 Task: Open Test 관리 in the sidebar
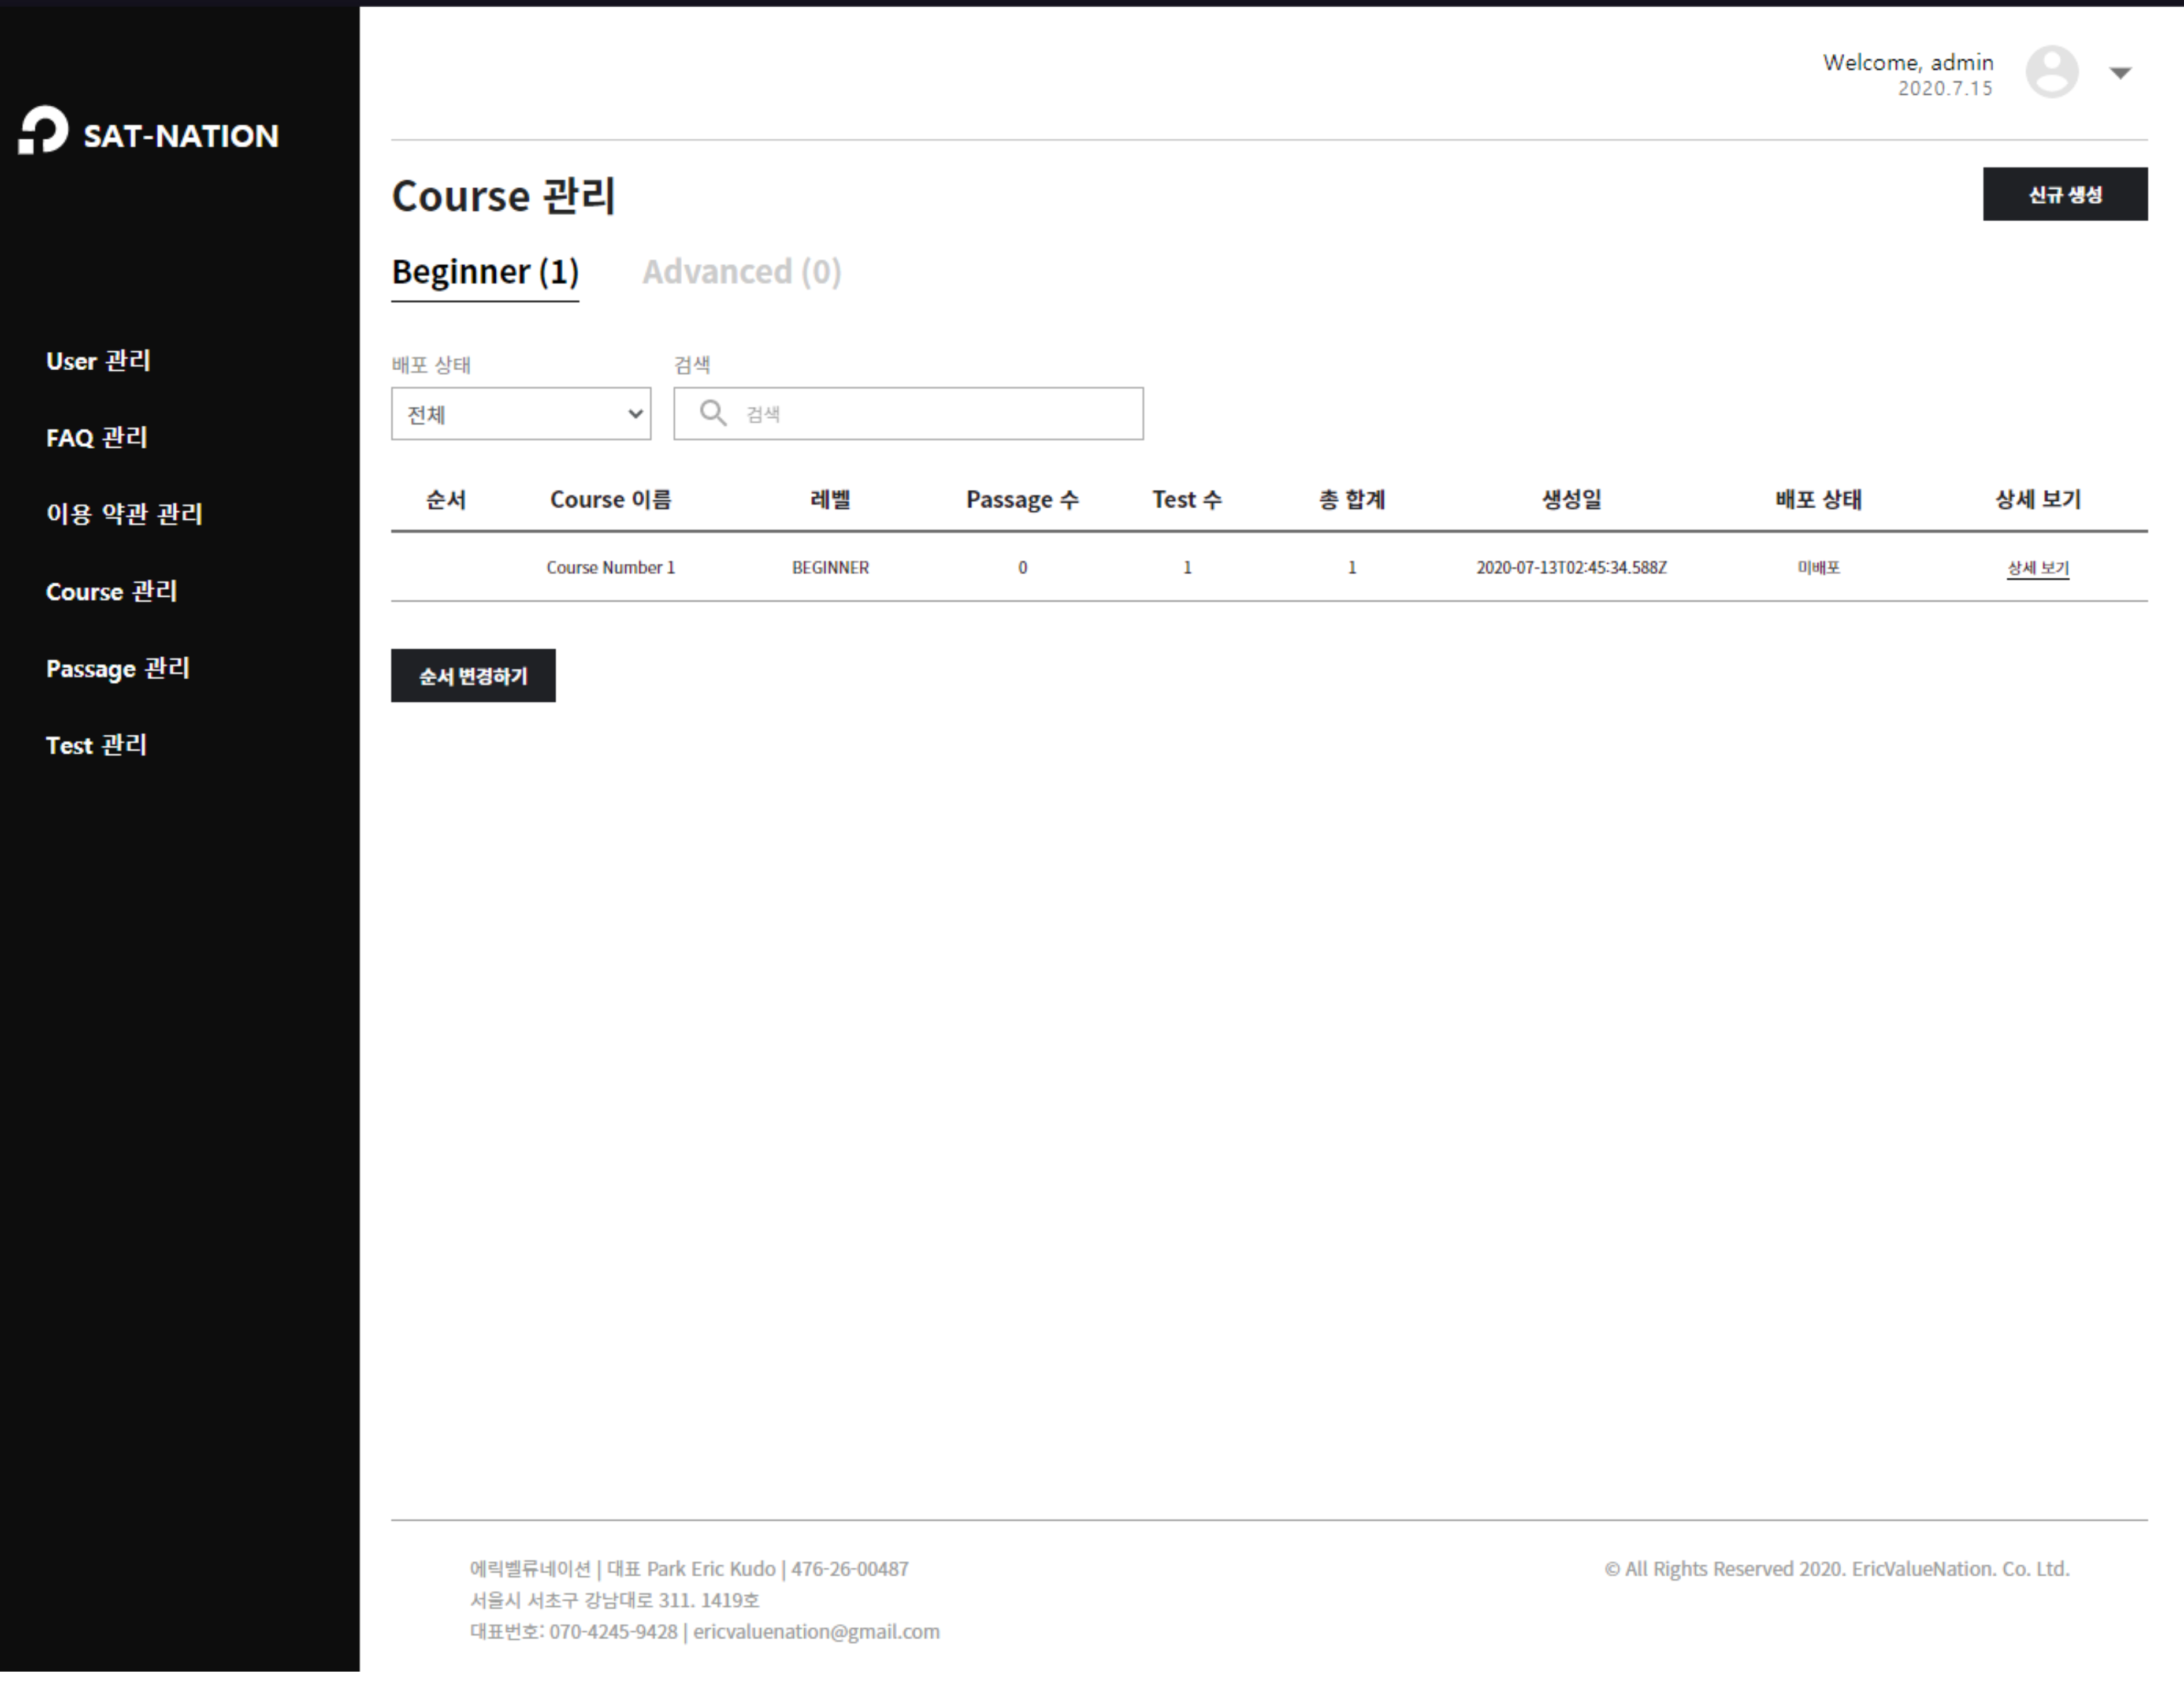(96, 746)
